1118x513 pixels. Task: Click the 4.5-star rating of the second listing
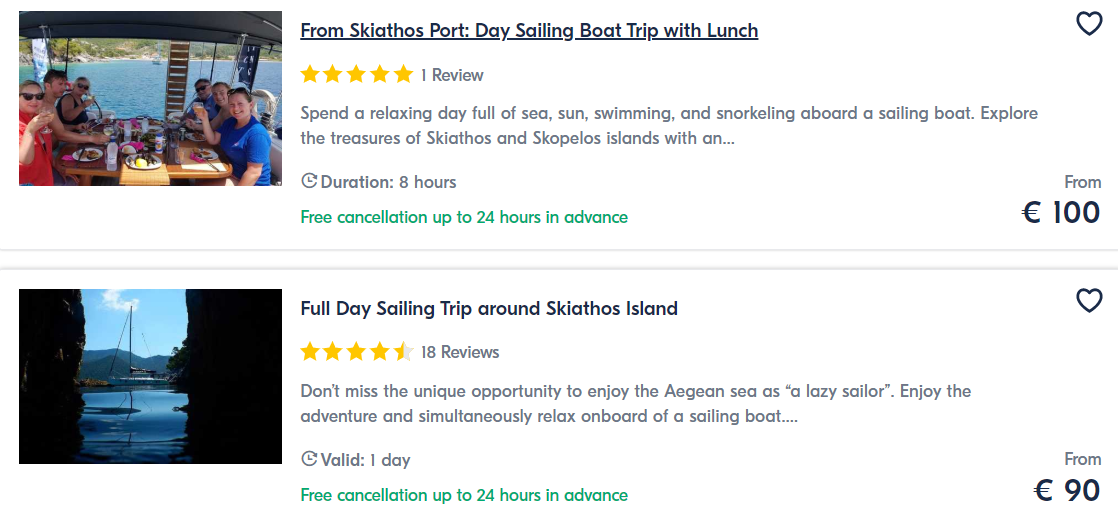point(357,352)
